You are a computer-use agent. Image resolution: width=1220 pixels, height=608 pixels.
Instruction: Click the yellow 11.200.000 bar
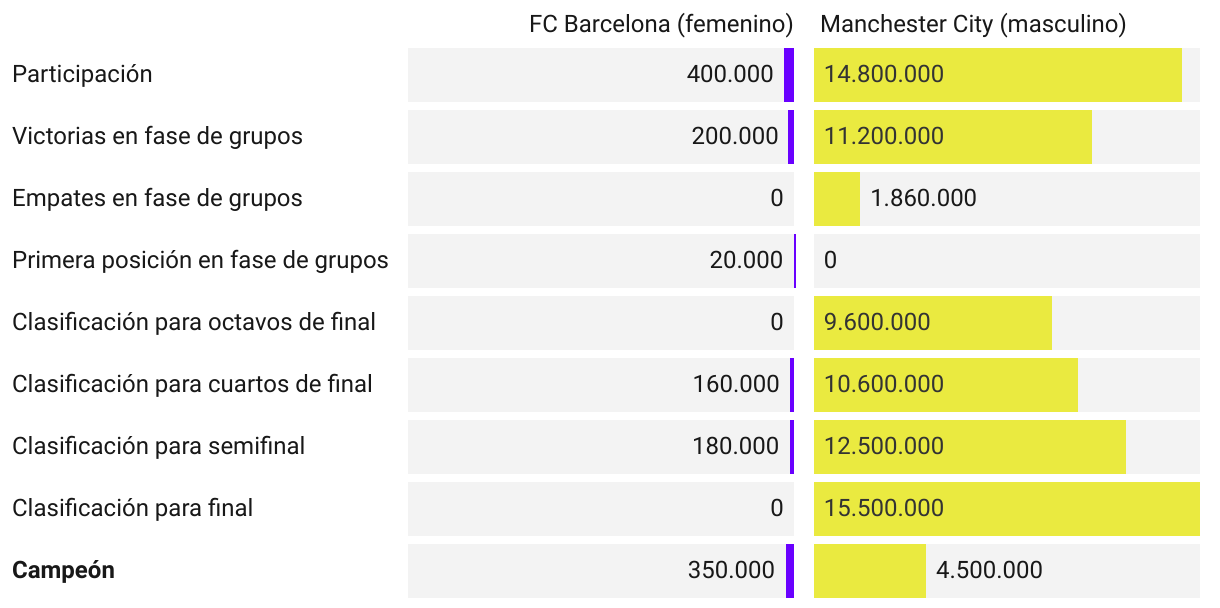pyautogui.click(x=953, y=137)
